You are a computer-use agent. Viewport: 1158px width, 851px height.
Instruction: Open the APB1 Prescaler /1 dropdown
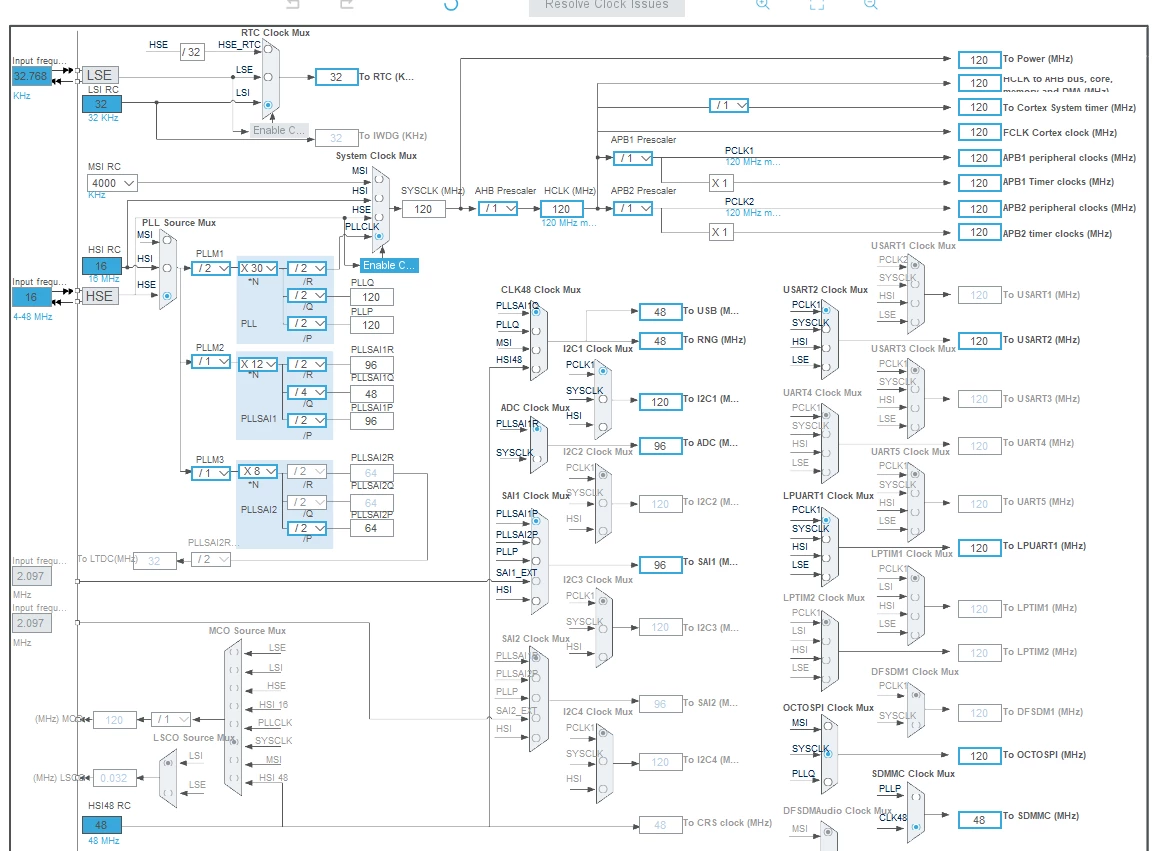633,158
